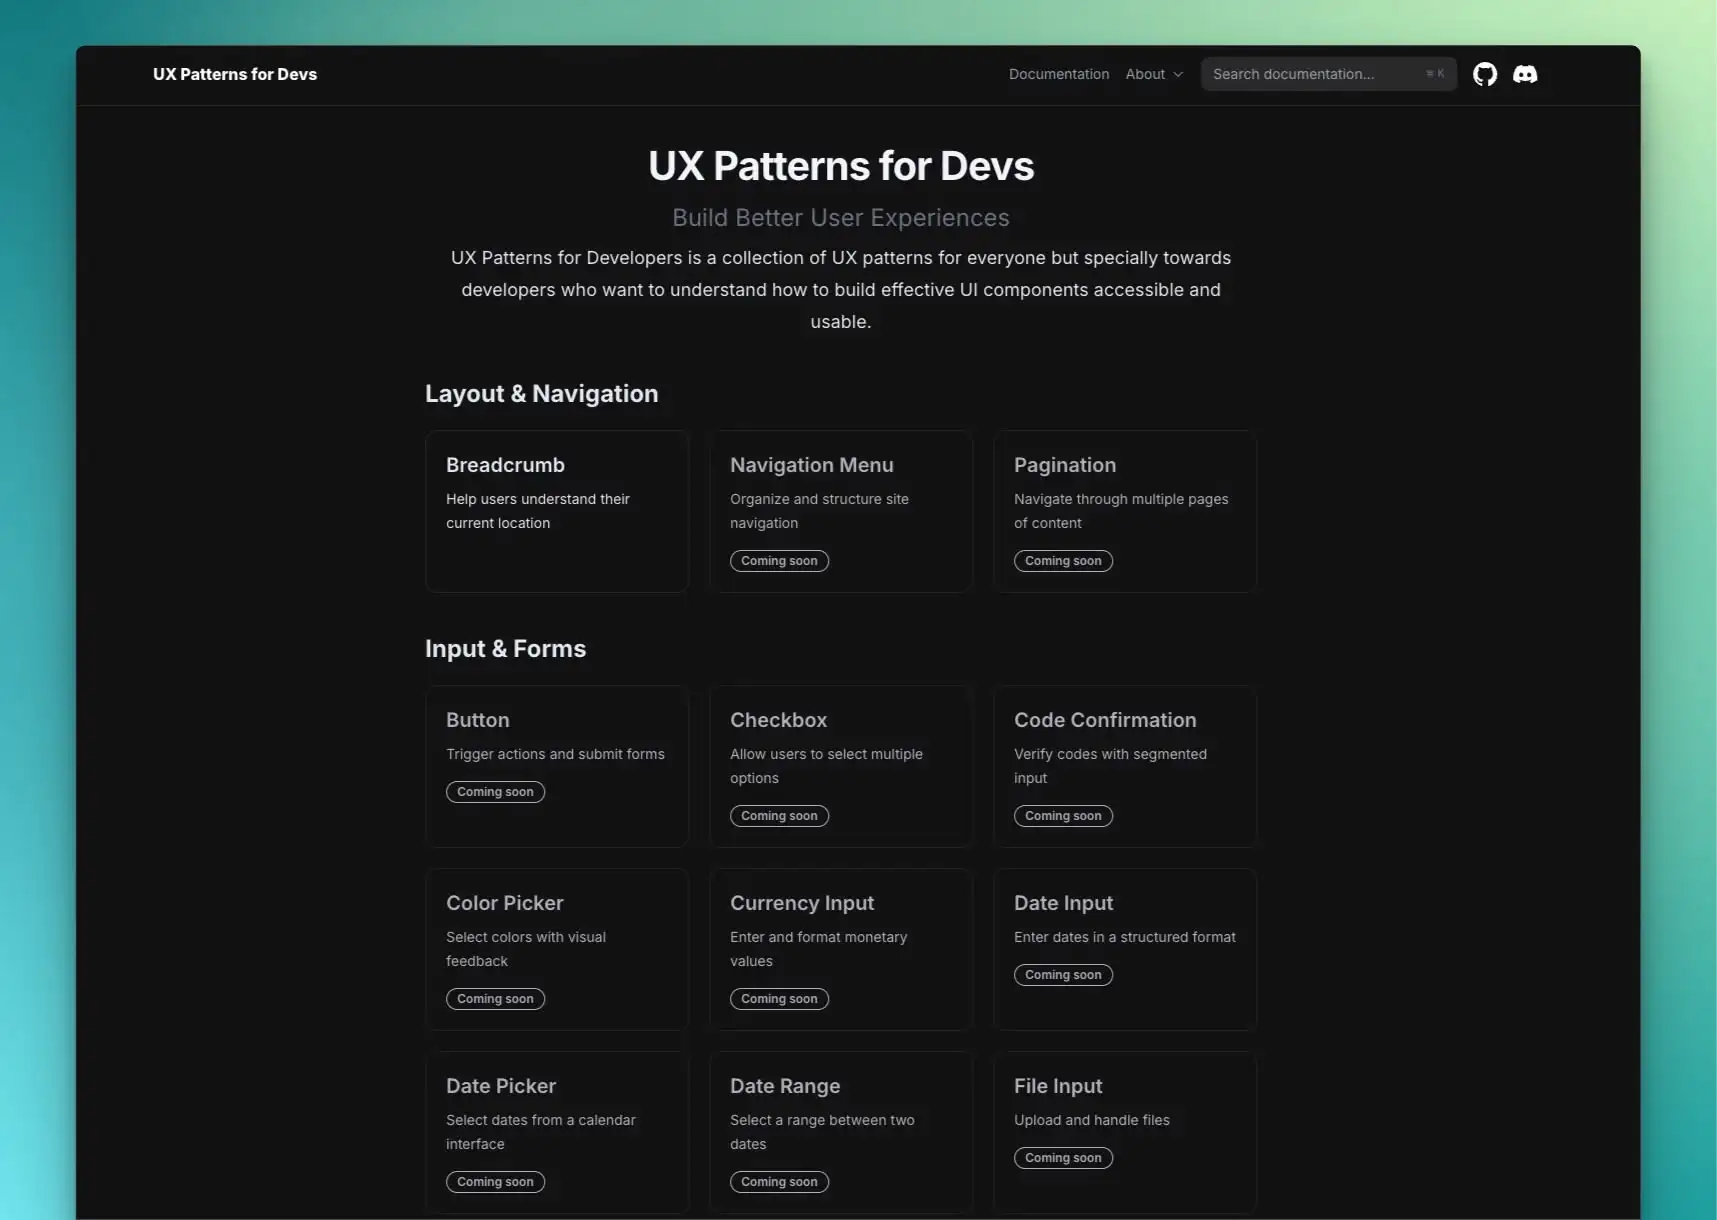Open the Documentation nav link
1717x1220 pixels.
coord(1058,74)
